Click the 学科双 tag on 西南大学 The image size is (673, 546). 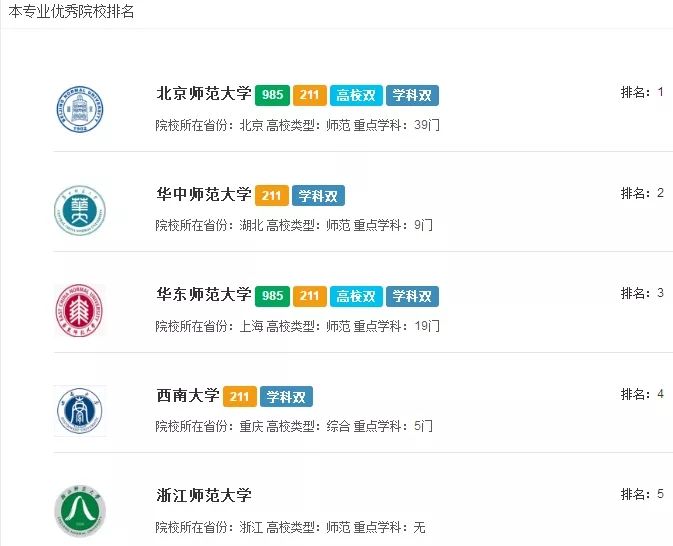pyautogui.click(x=286, y=396)
